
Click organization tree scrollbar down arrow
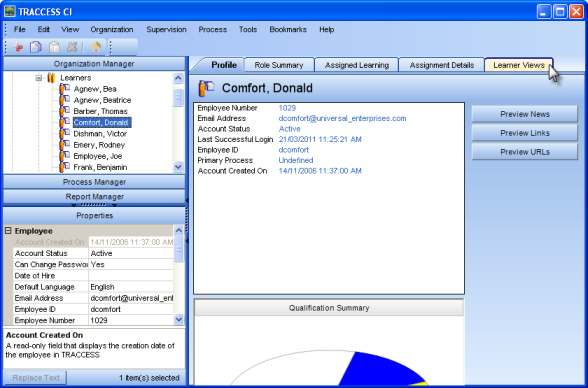click(178, 167)
